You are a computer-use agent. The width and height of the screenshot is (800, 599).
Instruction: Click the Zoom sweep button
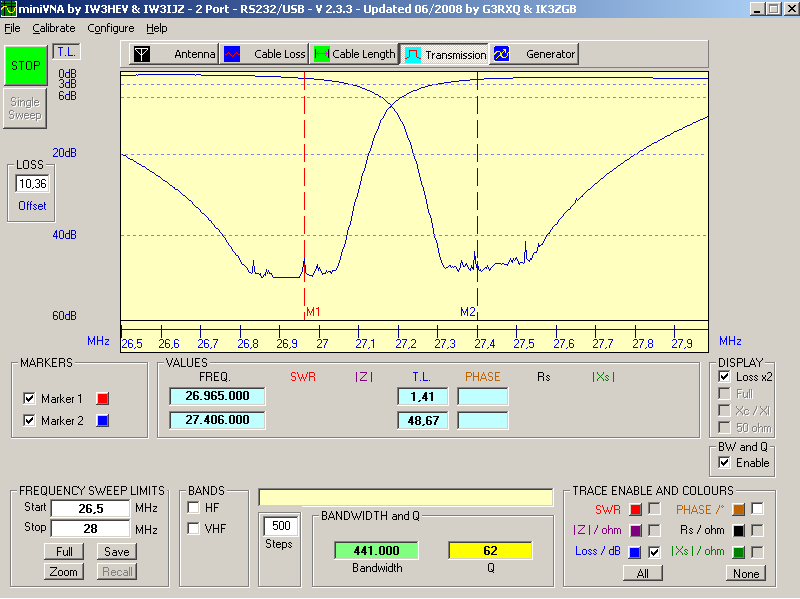coord(64,571)
